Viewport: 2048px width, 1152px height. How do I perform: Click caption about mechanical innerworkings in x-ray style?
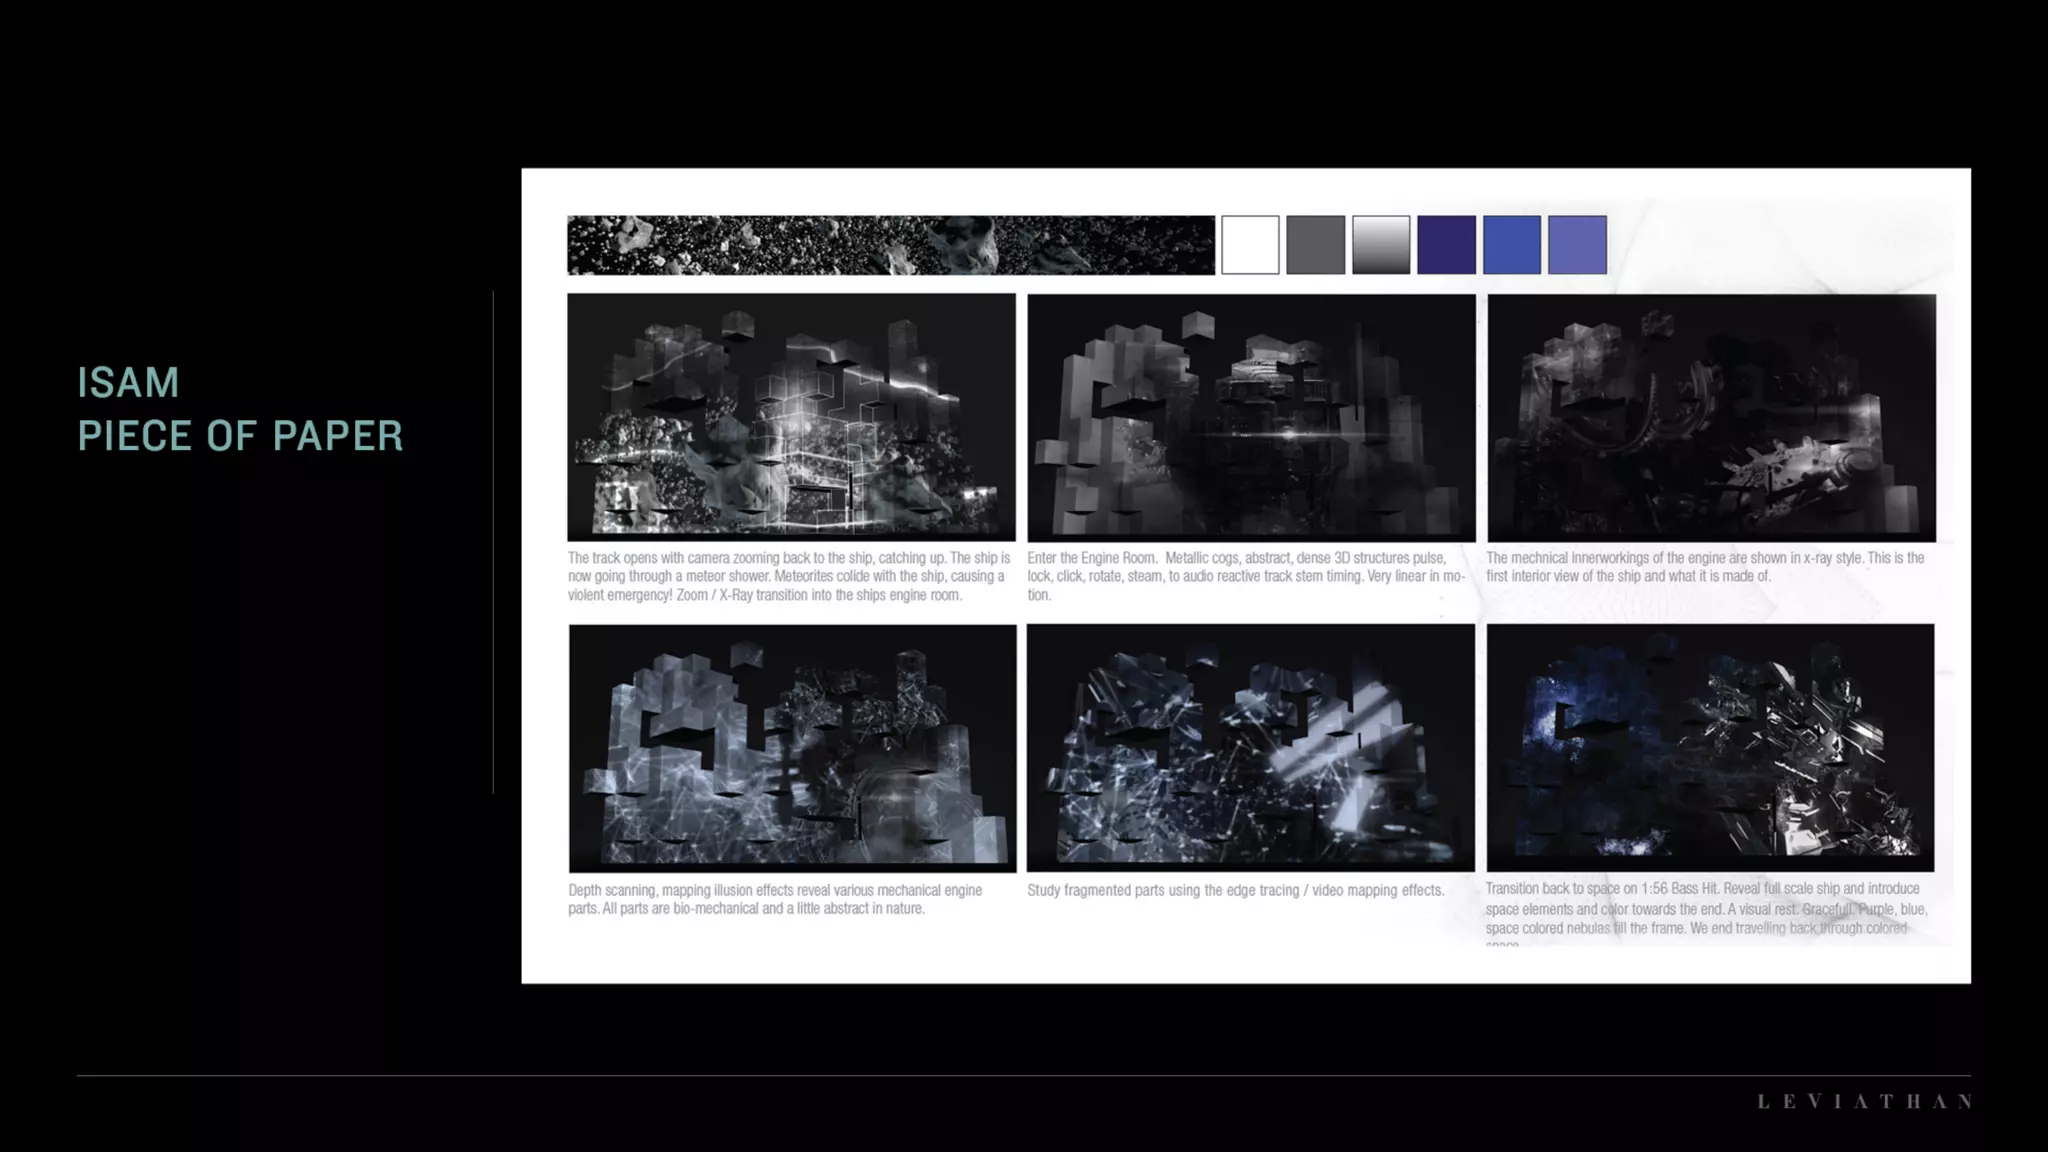click(1705, 567)
